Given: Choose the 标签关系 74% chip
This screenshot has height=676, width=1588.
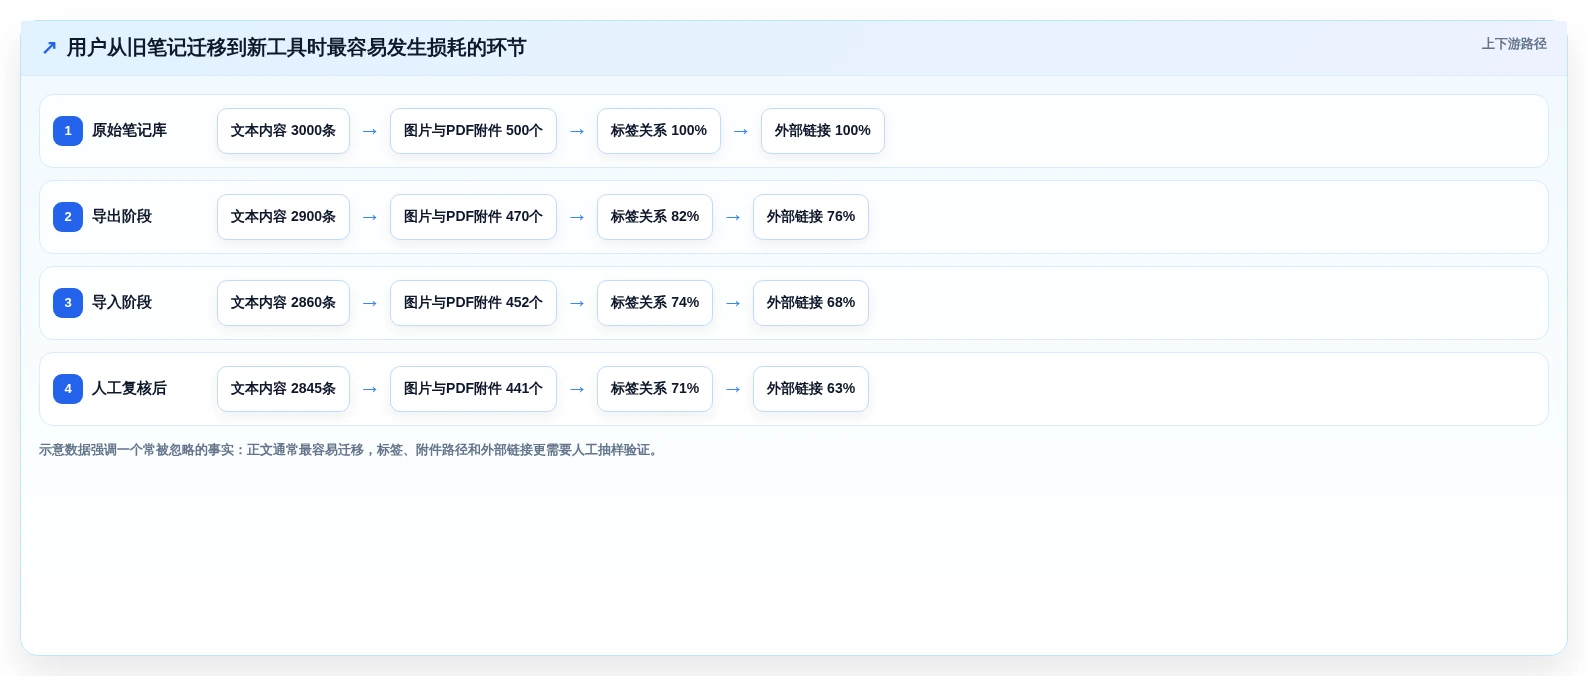Looking at the screenshot, I should (655, 303).
